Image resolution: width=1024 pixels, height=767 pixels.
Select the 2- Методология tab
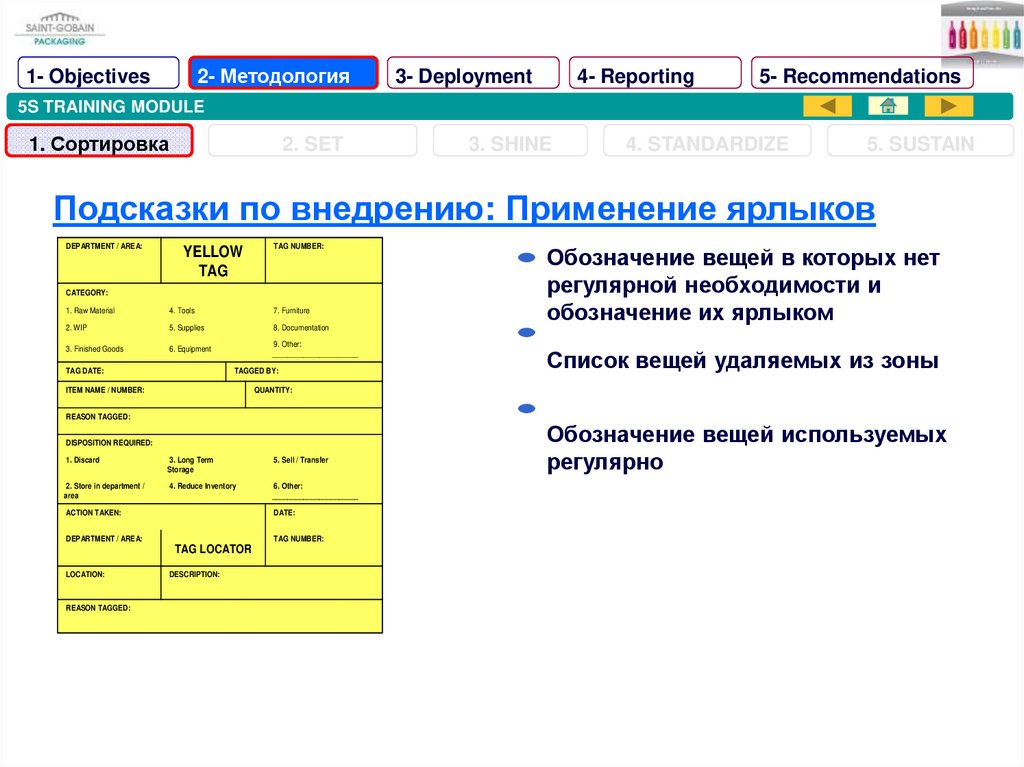[283, 75]
